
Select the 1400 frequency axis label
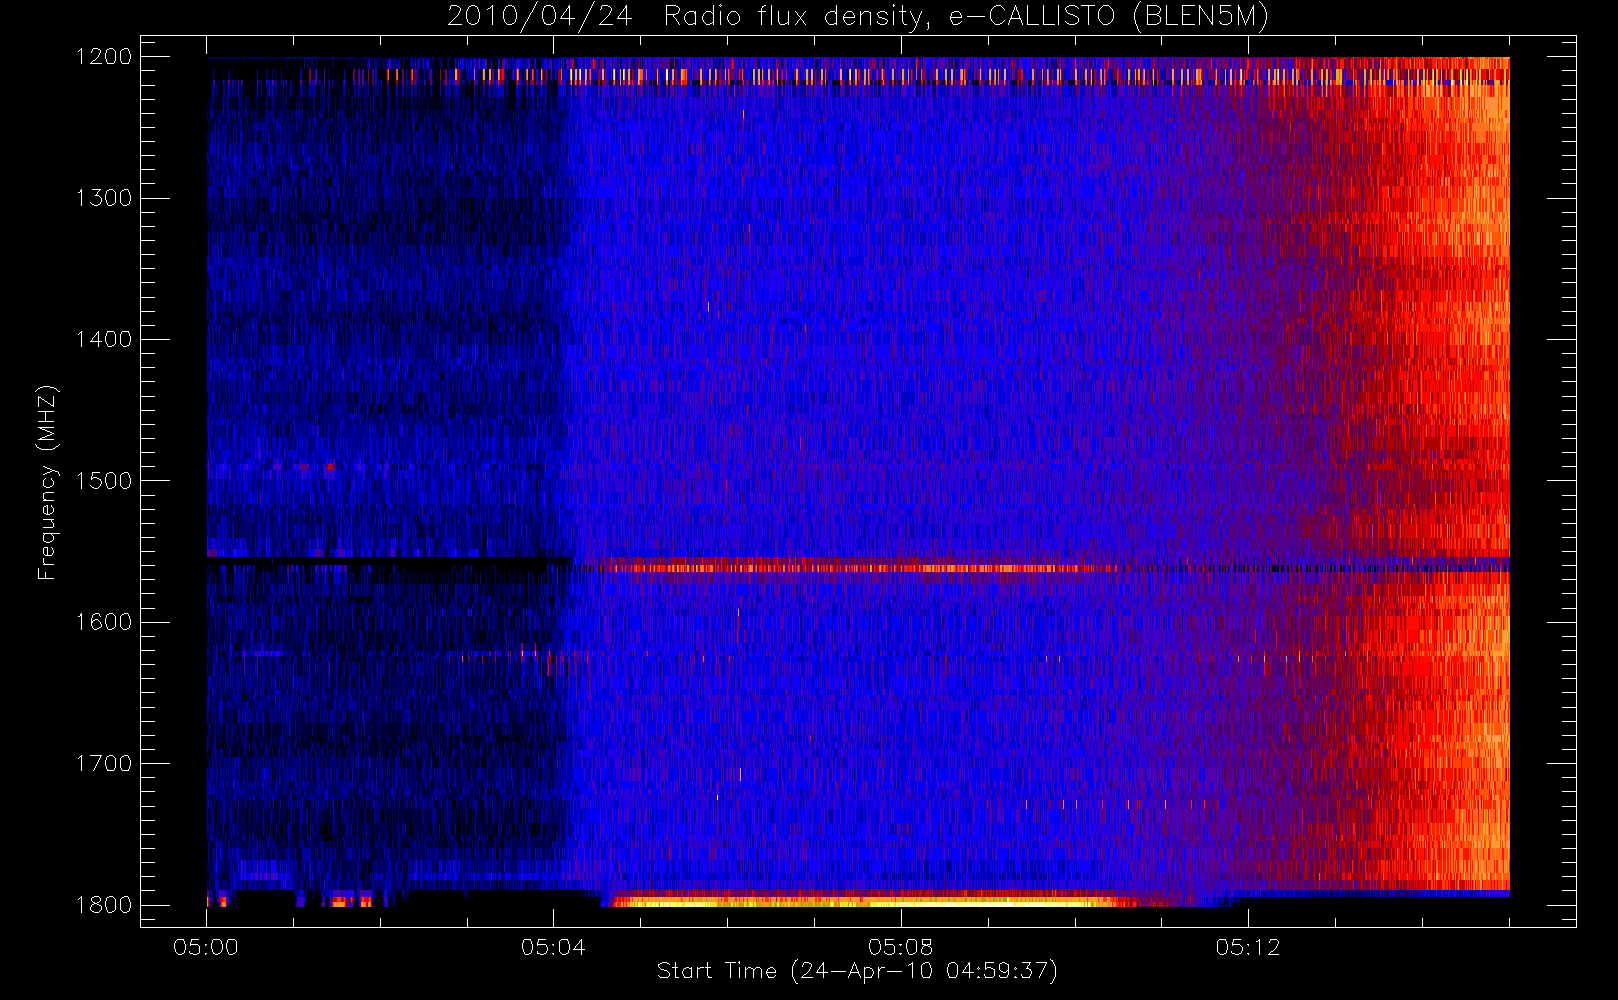pos(104,340)
